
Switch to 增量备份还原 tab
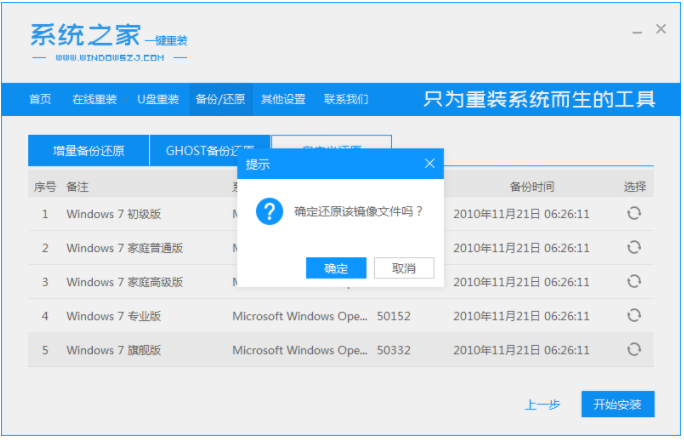click(x=89, y=151)
